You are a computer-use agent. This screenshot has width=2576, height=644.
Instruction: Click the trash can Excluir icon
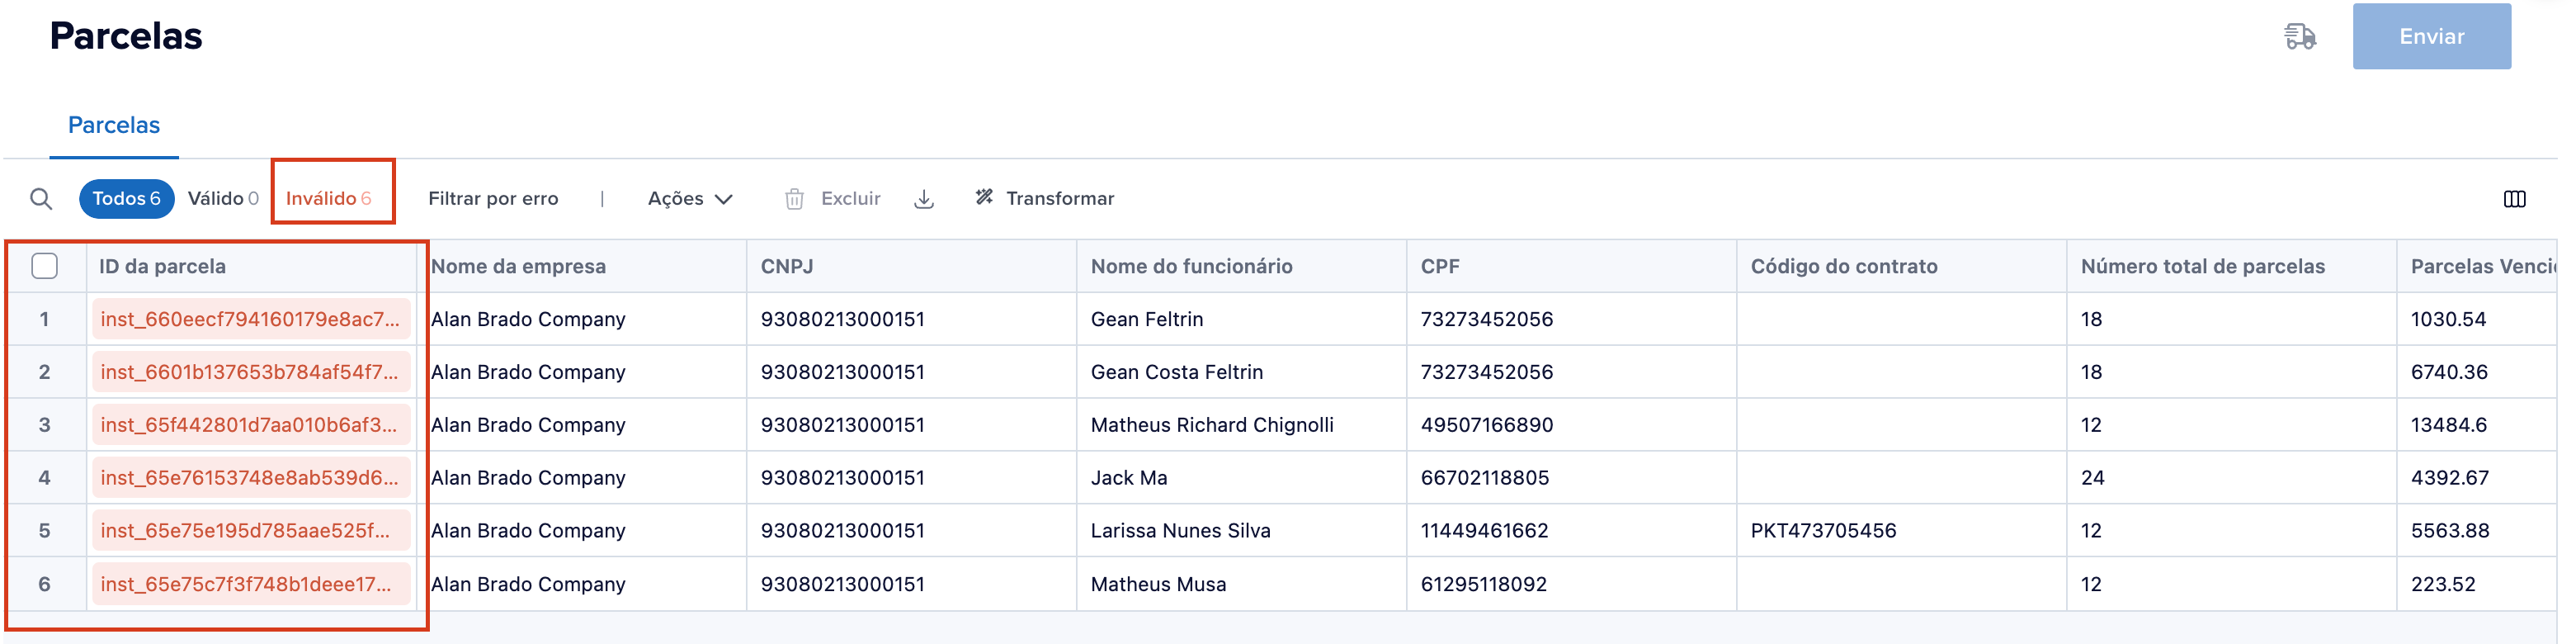(794, 199)
